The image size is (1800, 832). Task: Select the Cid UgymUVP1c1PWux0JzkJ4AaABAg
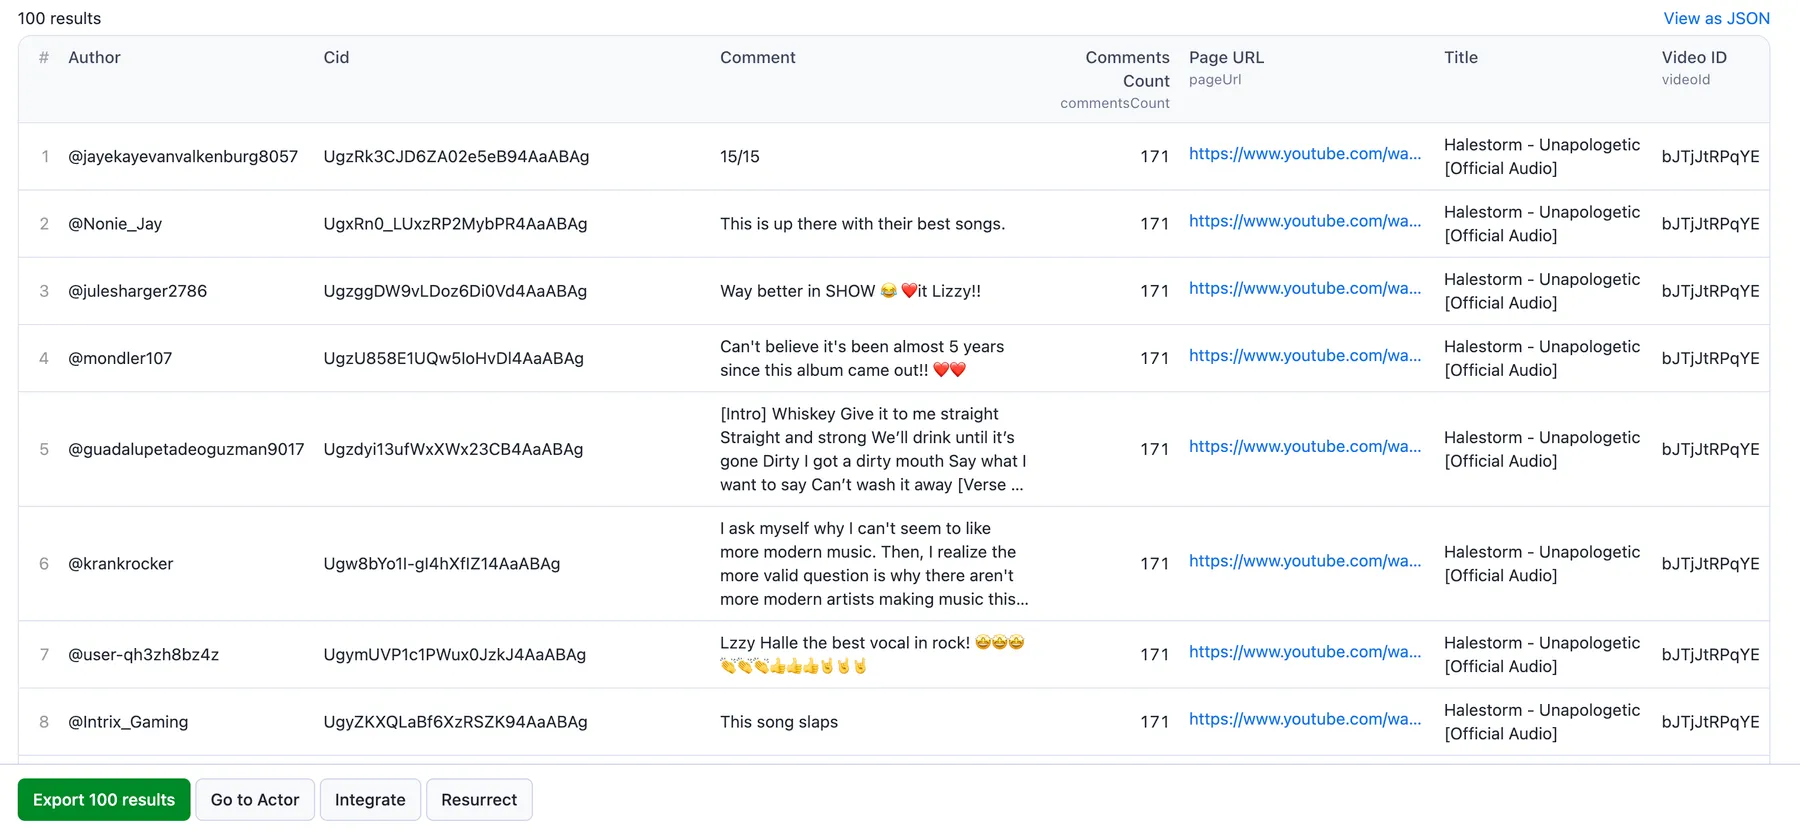point(454,655)
